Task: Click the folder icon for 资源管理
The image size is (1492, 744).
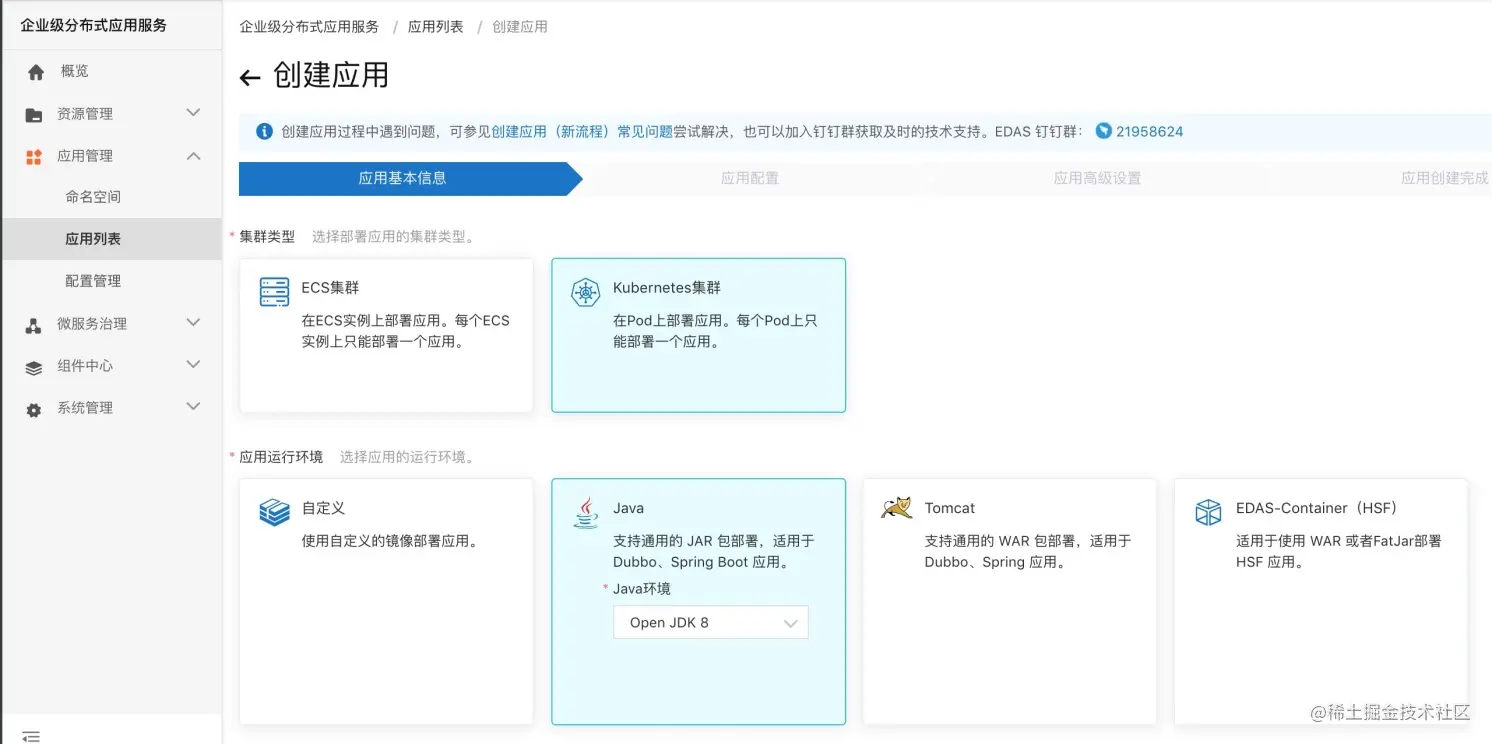Action: 34,115
